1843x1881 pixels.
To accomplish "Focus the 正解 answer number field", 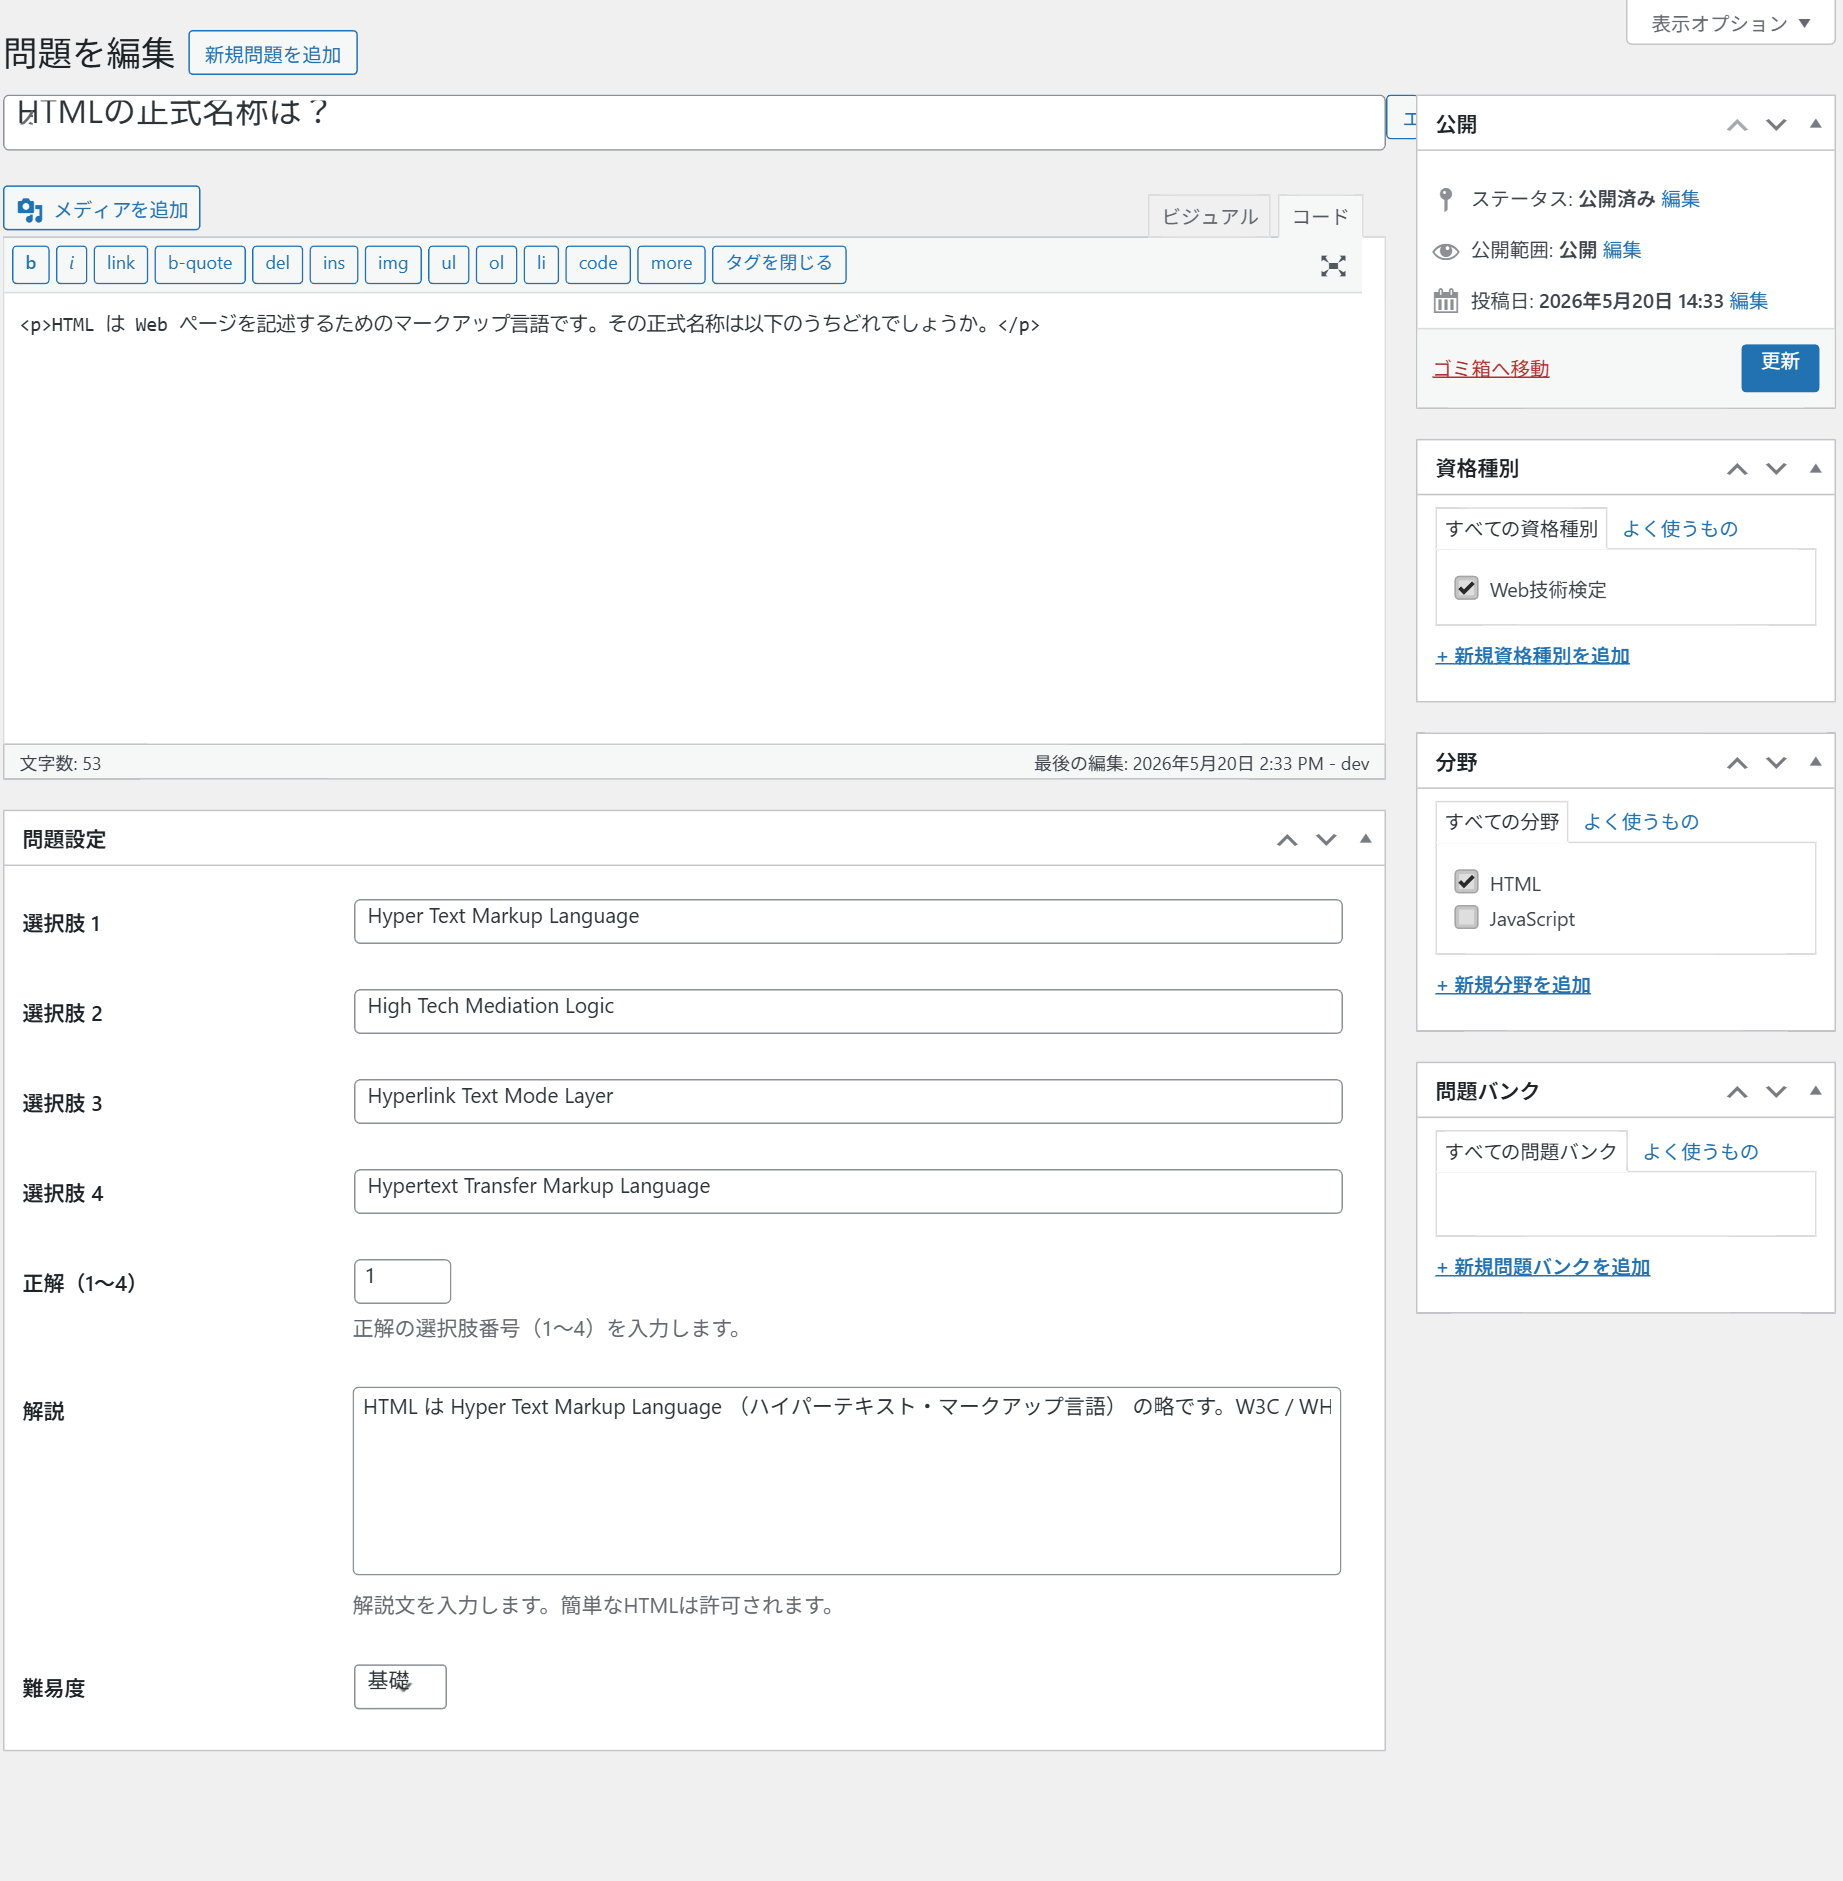I will pos(402,1281).
